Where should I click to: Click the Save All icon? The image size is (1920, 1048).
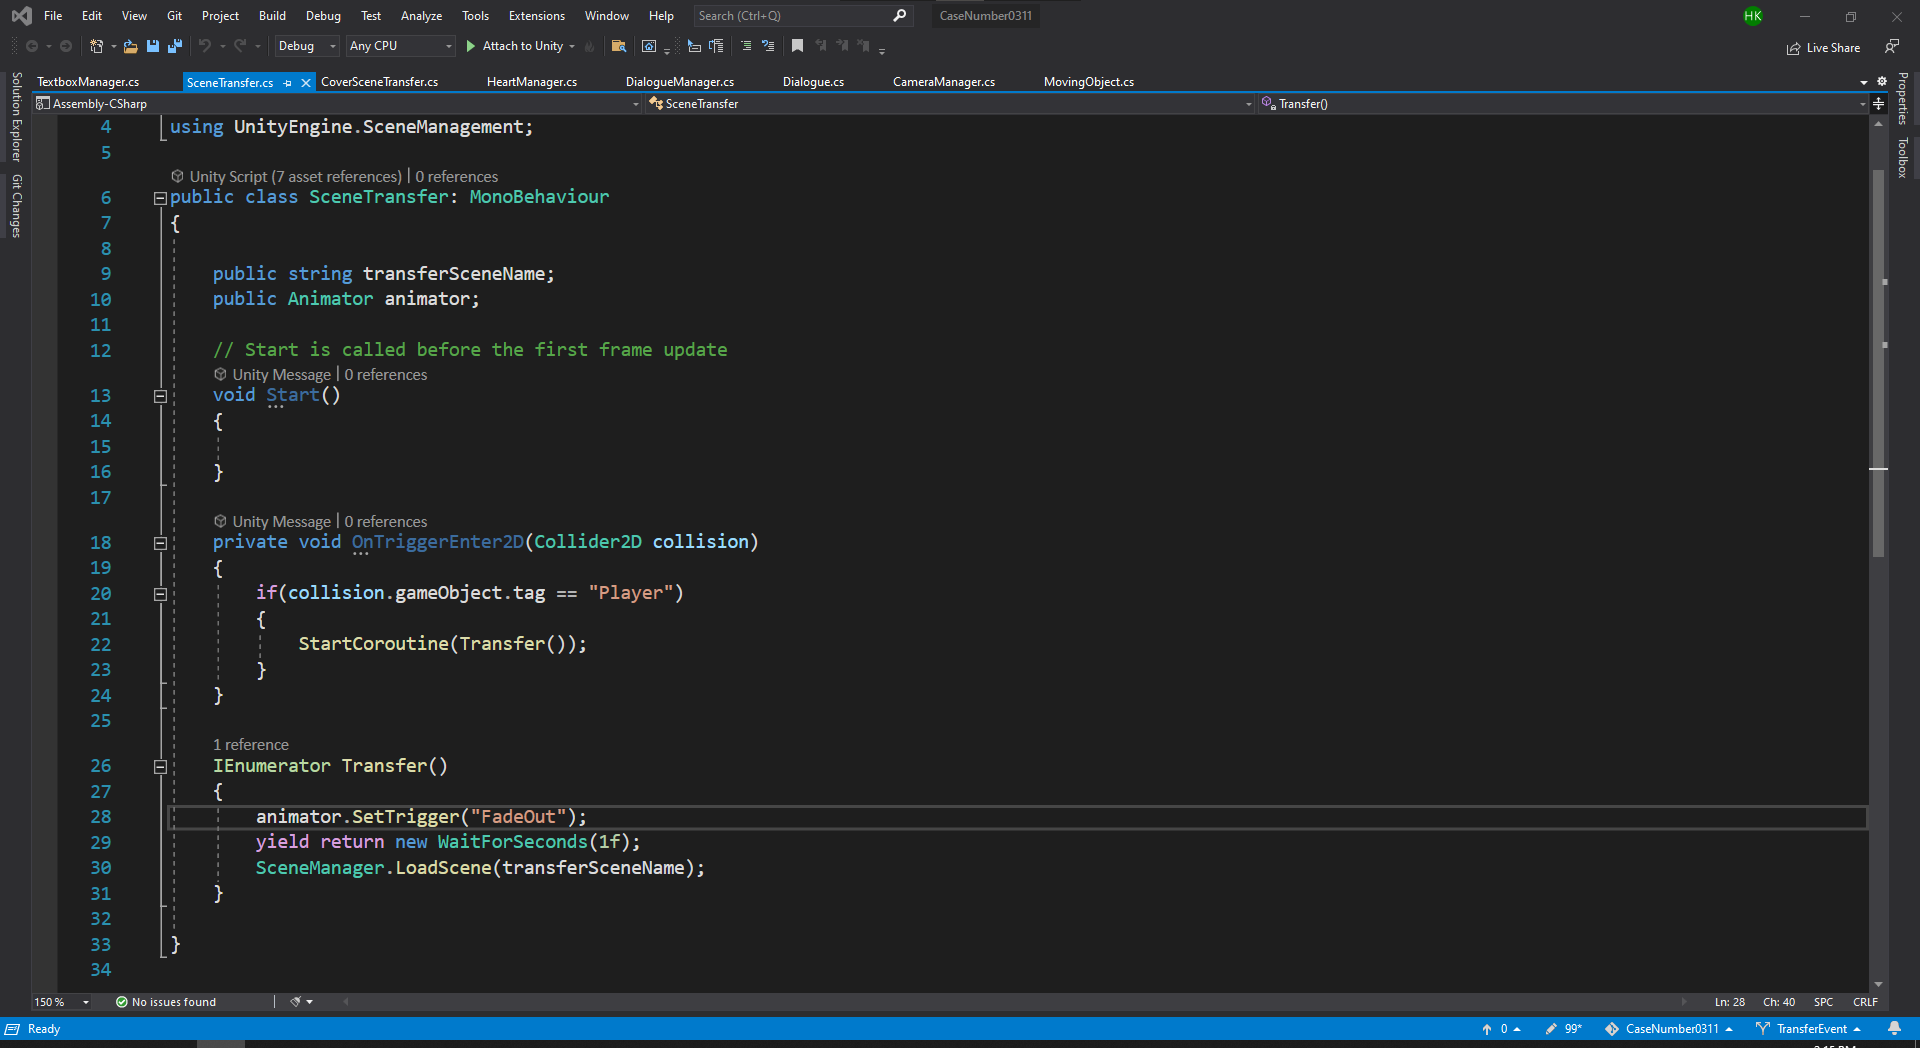[175, 46]
